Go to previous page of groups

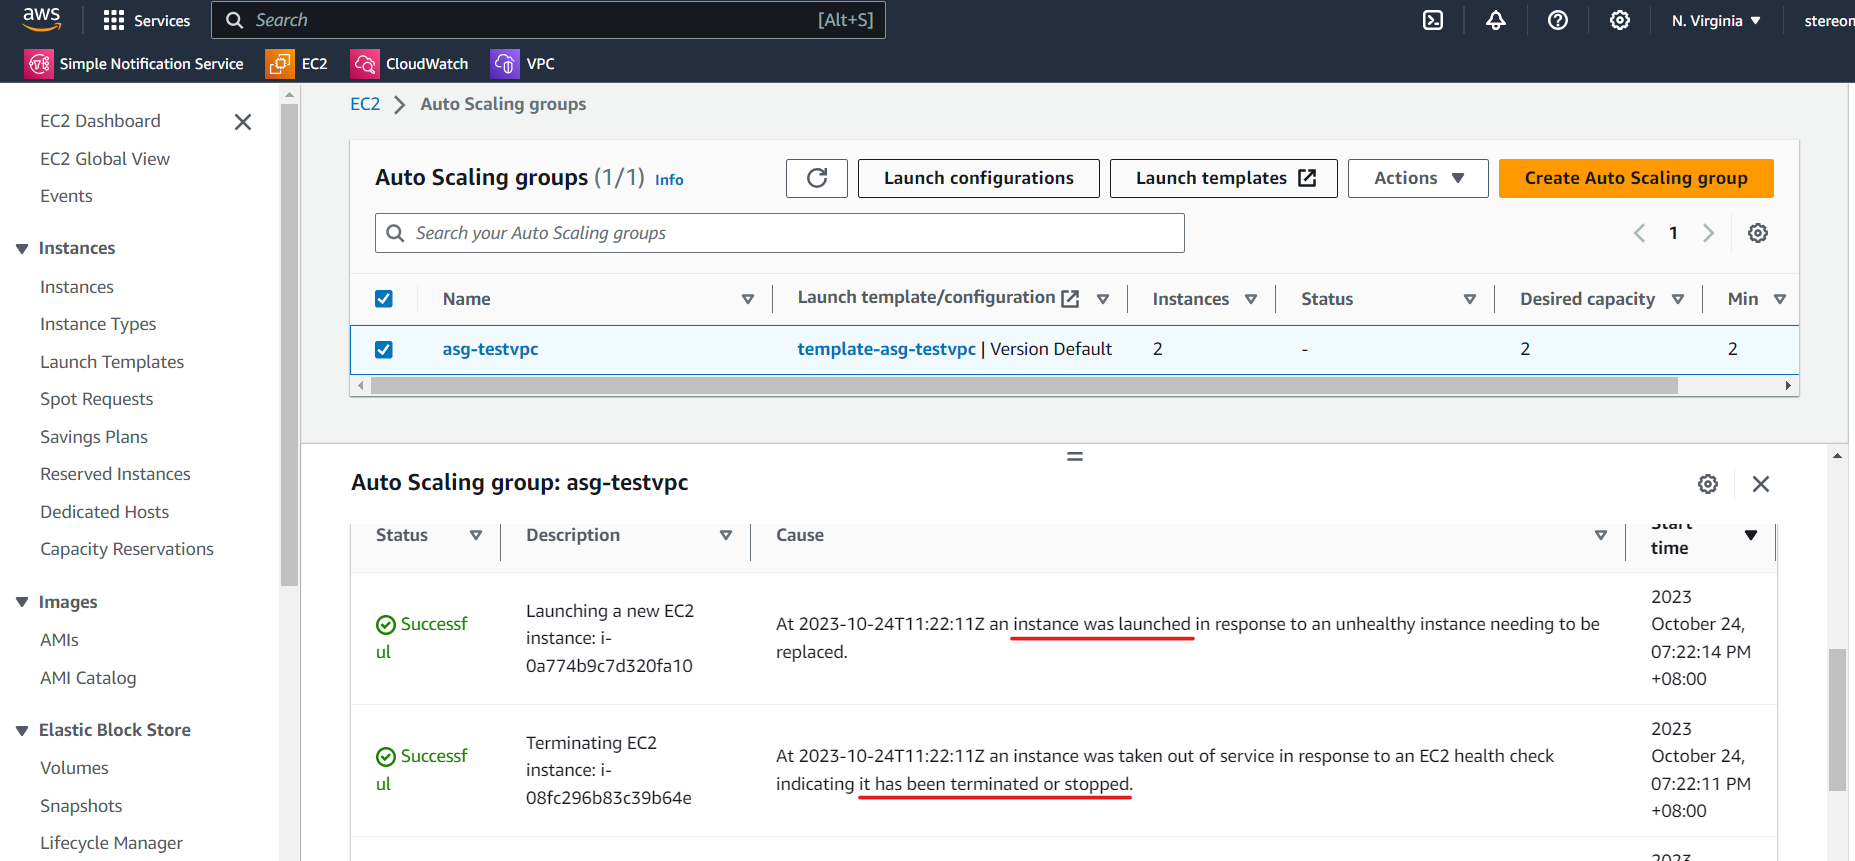[1639, 233]
